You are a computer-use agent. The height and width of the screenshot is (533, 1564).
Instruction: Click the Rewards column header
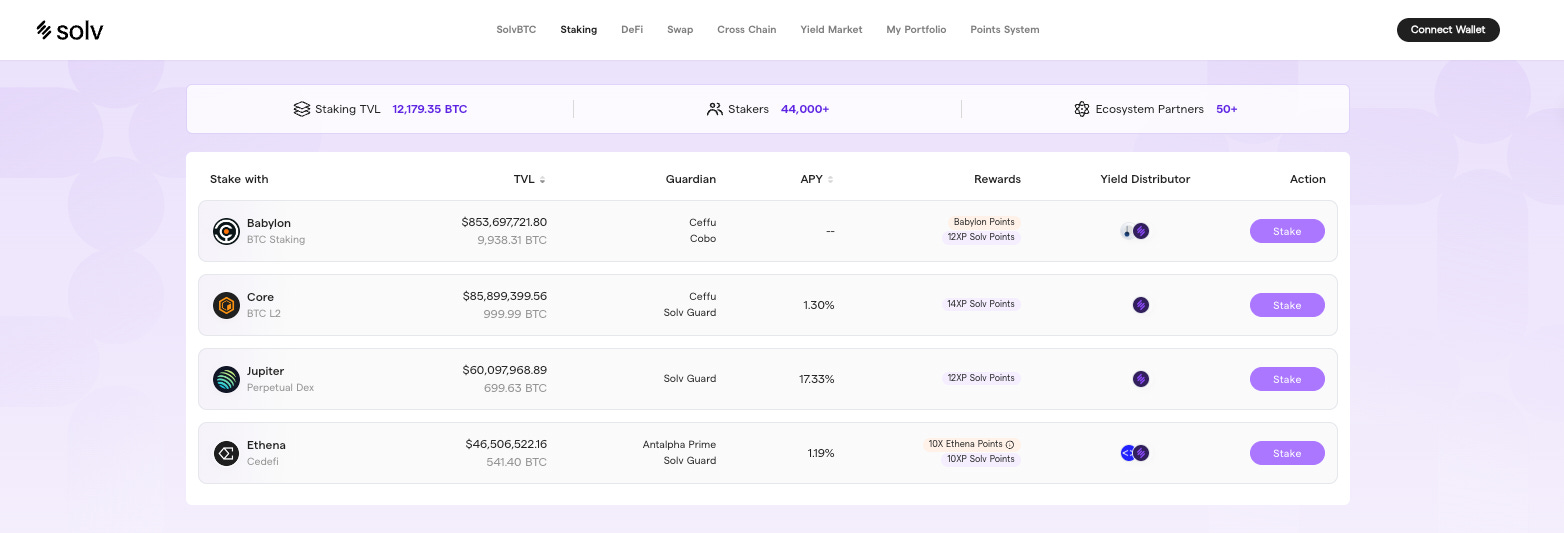pos(997,180)
